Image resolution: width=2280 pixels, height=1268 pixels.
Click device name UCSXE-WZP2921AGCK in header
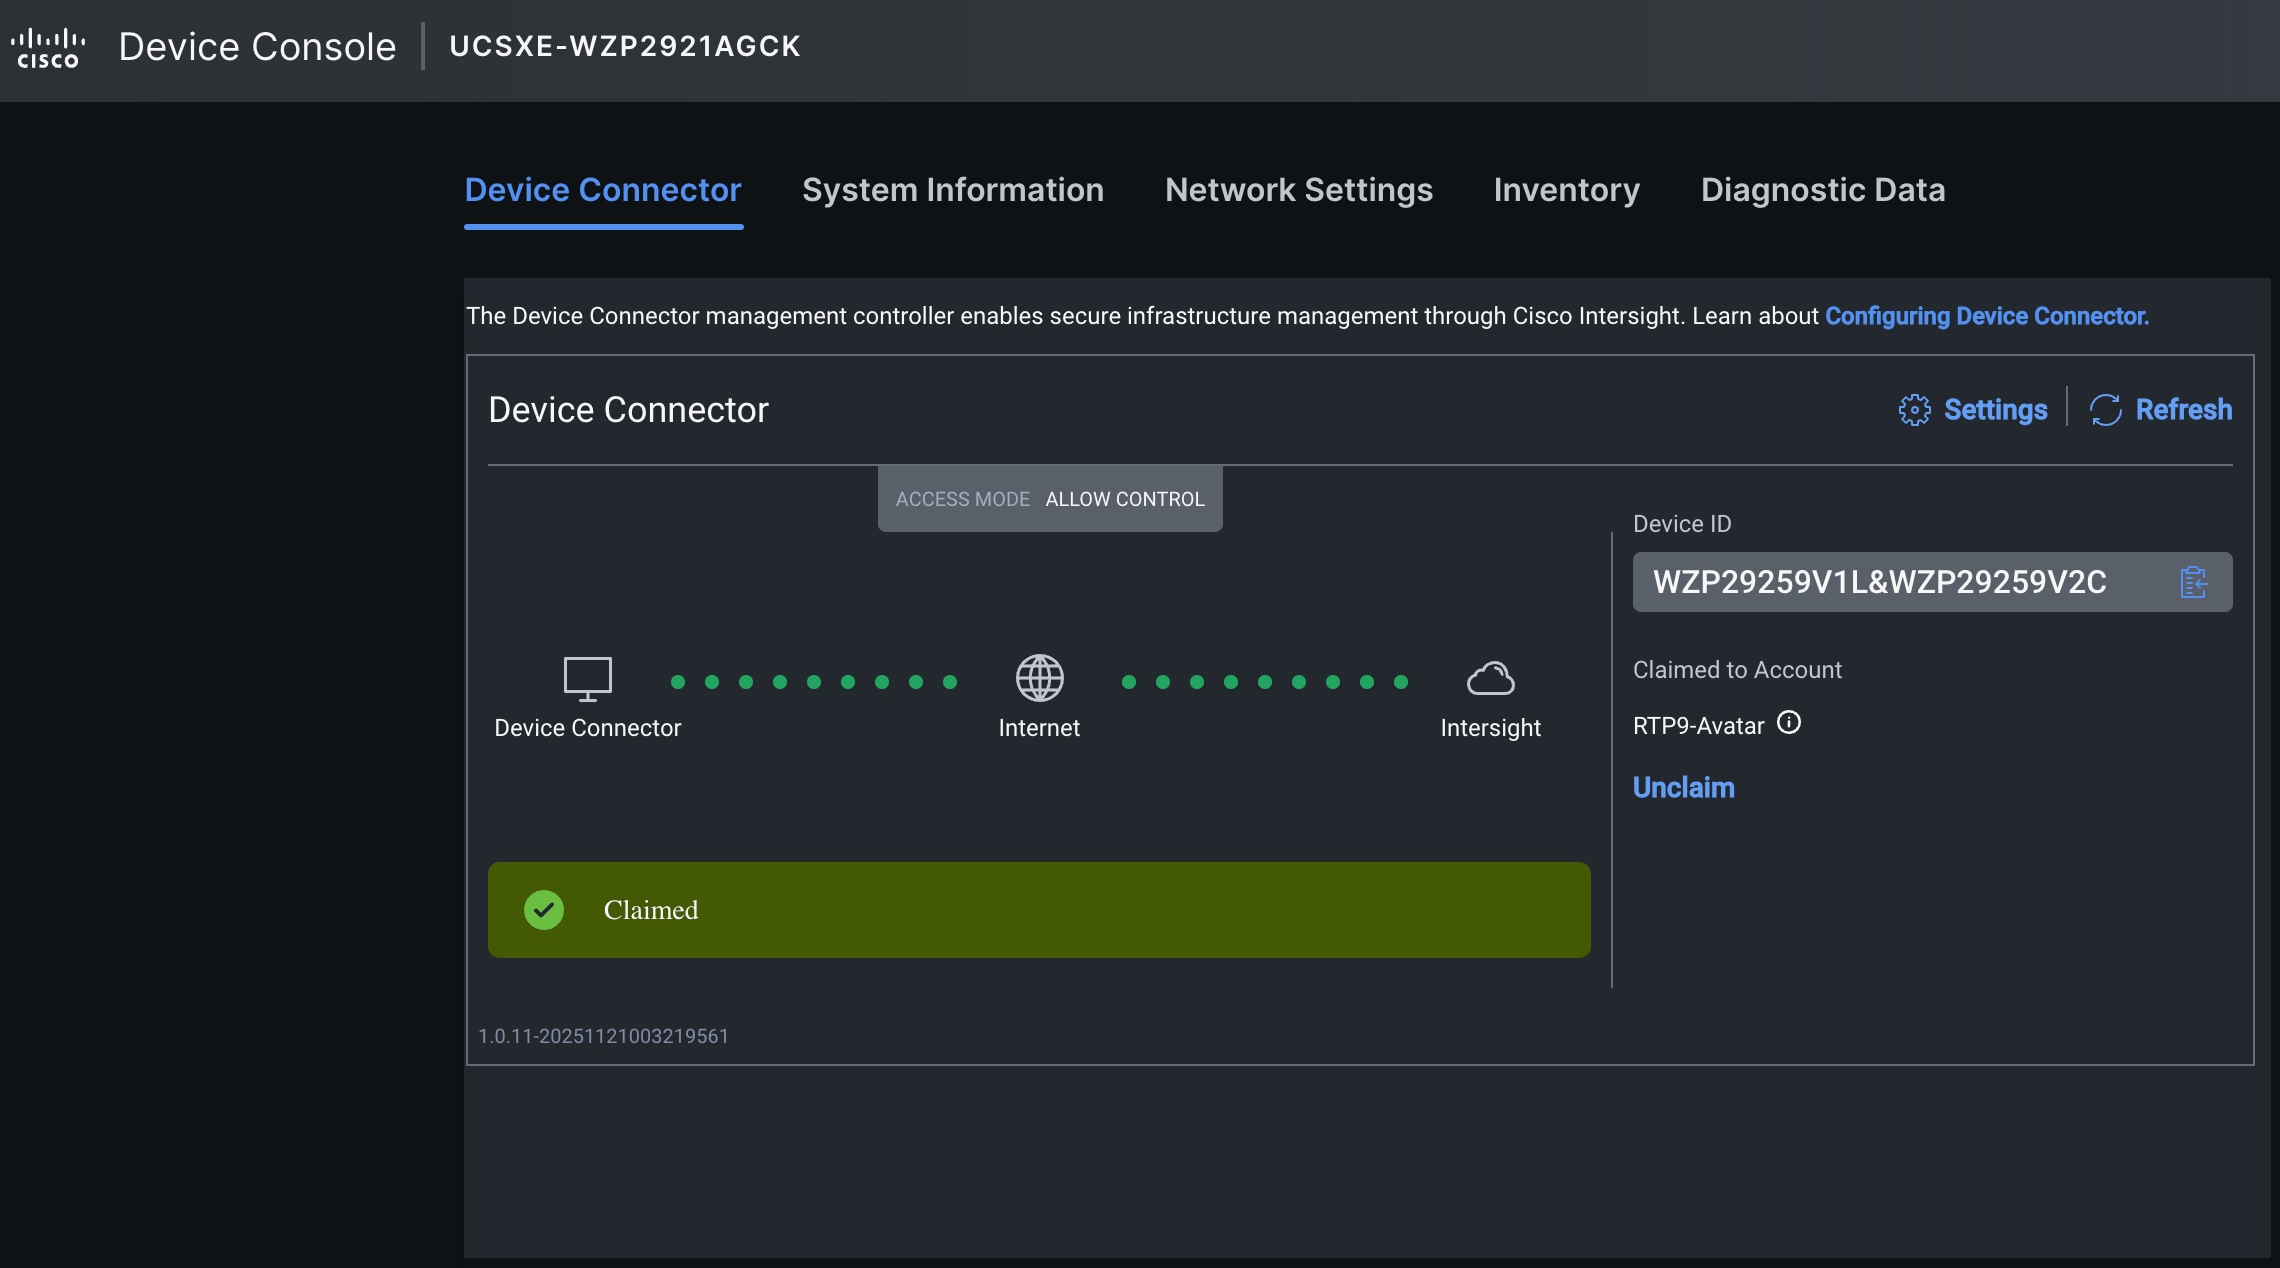point(625,46)
